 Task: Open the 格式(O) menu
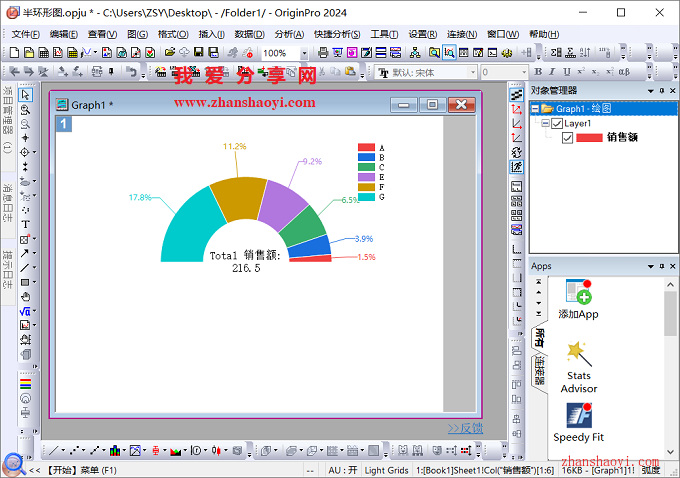173,34
